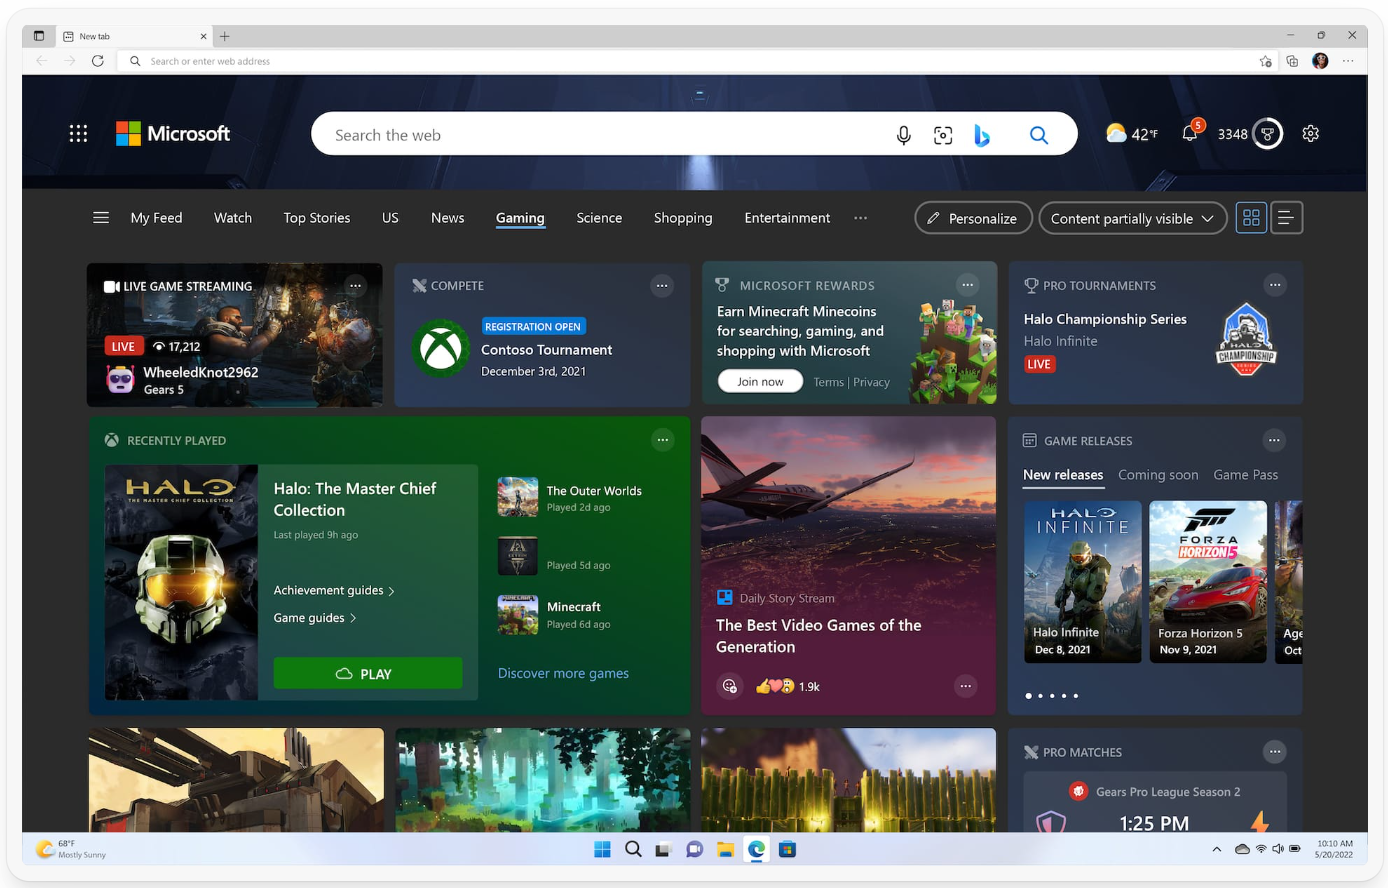Open File Explorer from taskbar
The width and height of the screenshot is (1388, 888).
[725, 849]
